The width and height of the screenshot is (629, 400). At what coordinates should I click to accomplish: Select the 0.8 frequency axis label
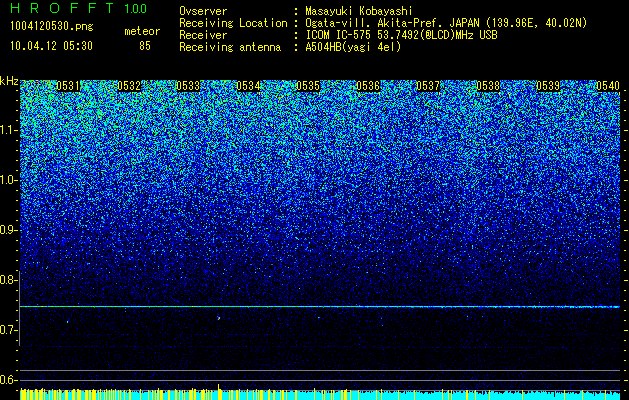click(8, 280)
